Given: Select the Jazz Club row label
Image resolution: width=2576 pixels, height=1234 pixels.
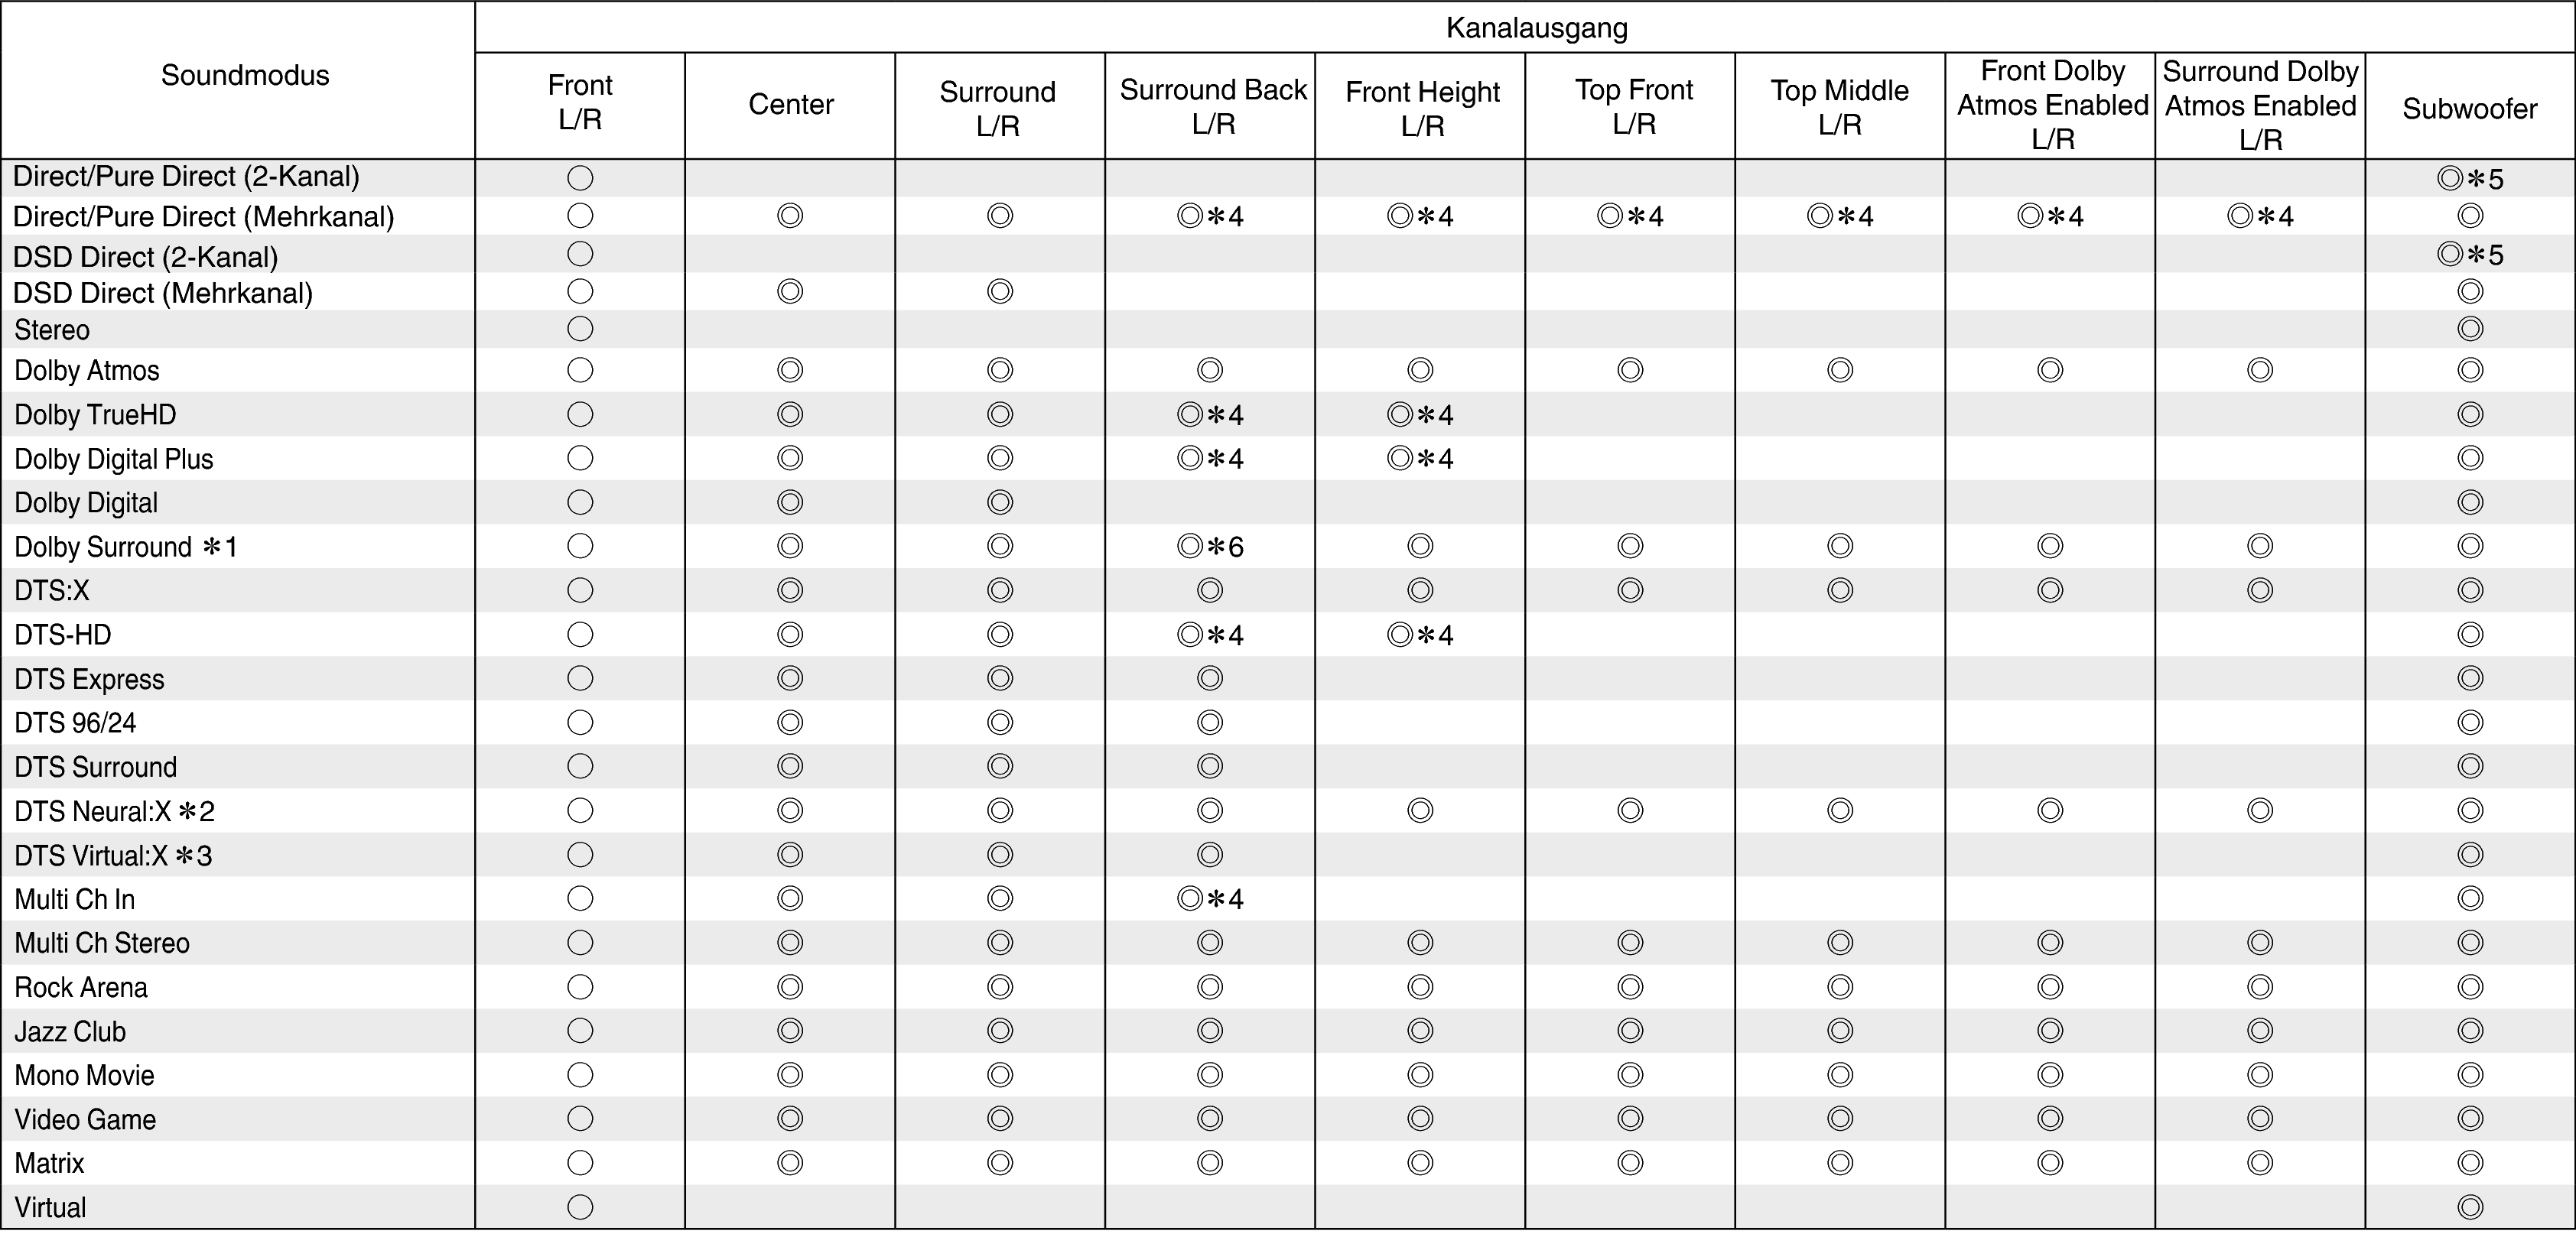Looking at the screenshot, I should [x=70, y=1031].
